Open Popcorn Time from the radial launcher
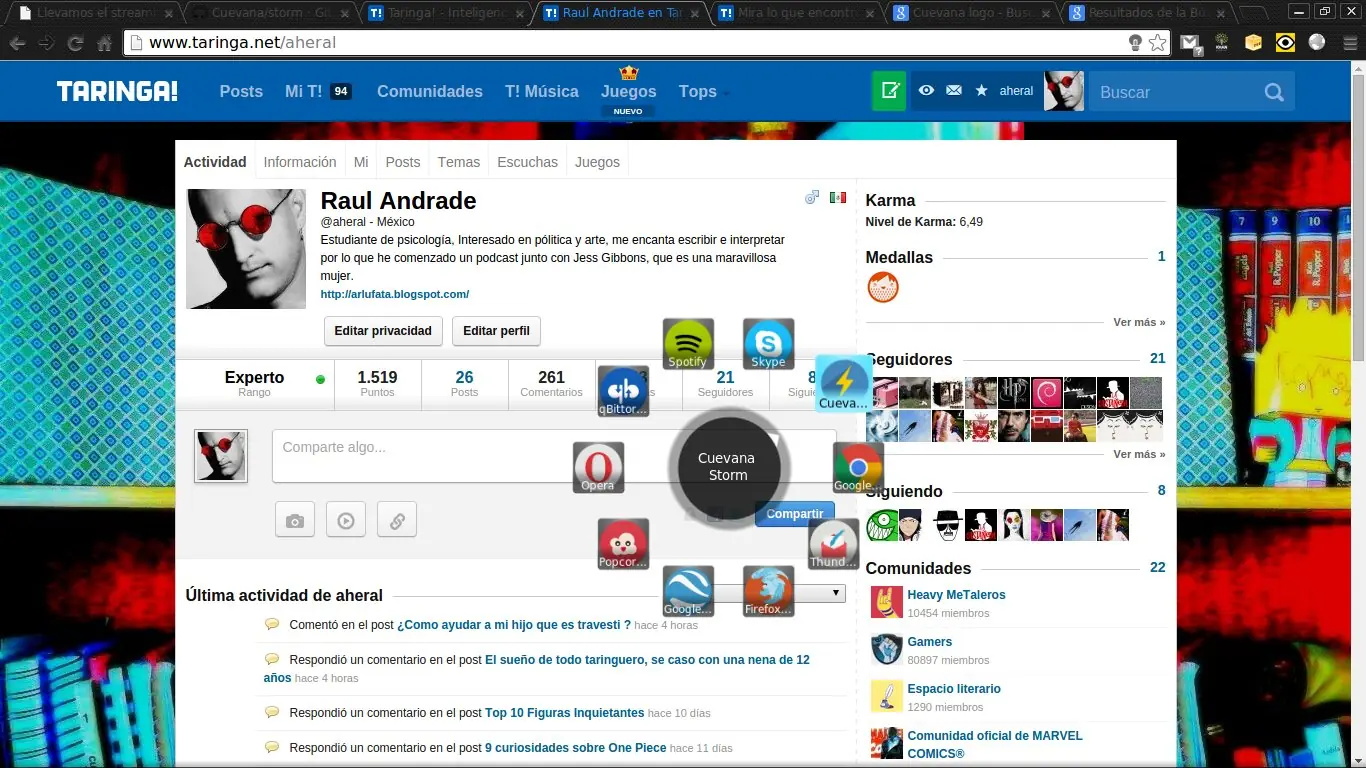The height and width of the screenshot is (768, 1366). (x=623, y=544)
